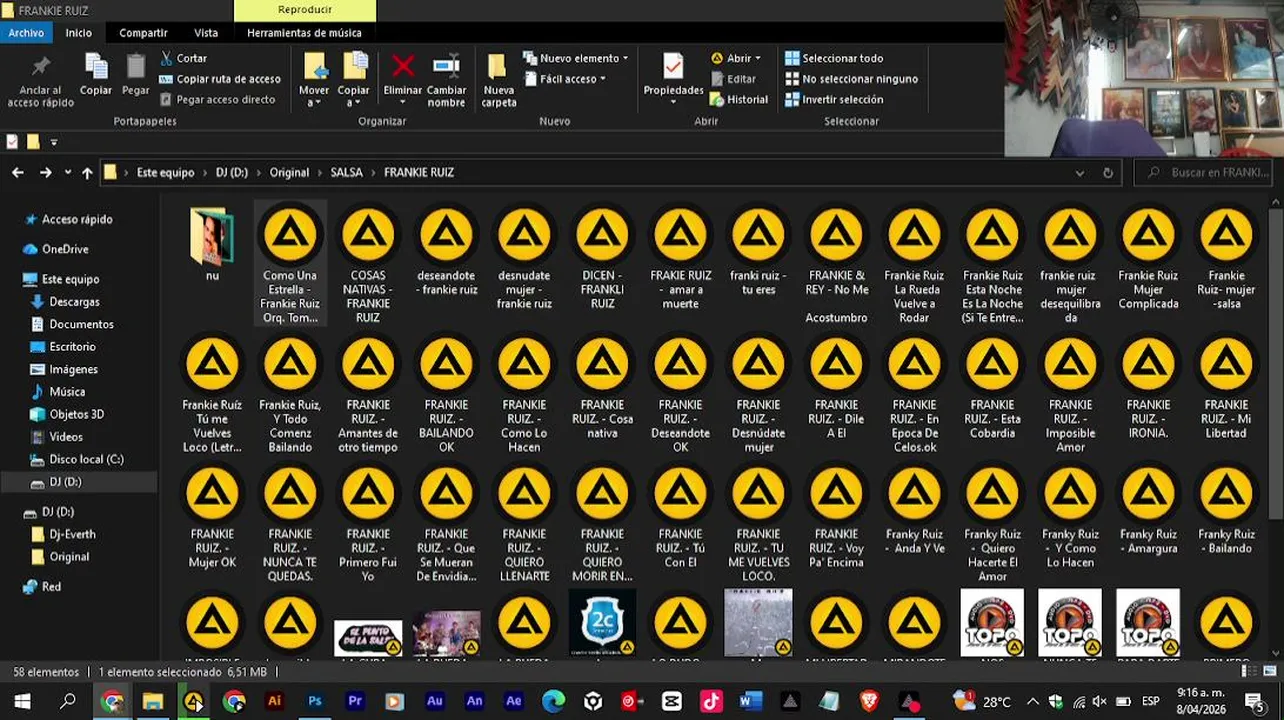Select 'FRANKIE & REY - No Me Acostumbro' file
The image size is (1284, 720).
point(837,262)
